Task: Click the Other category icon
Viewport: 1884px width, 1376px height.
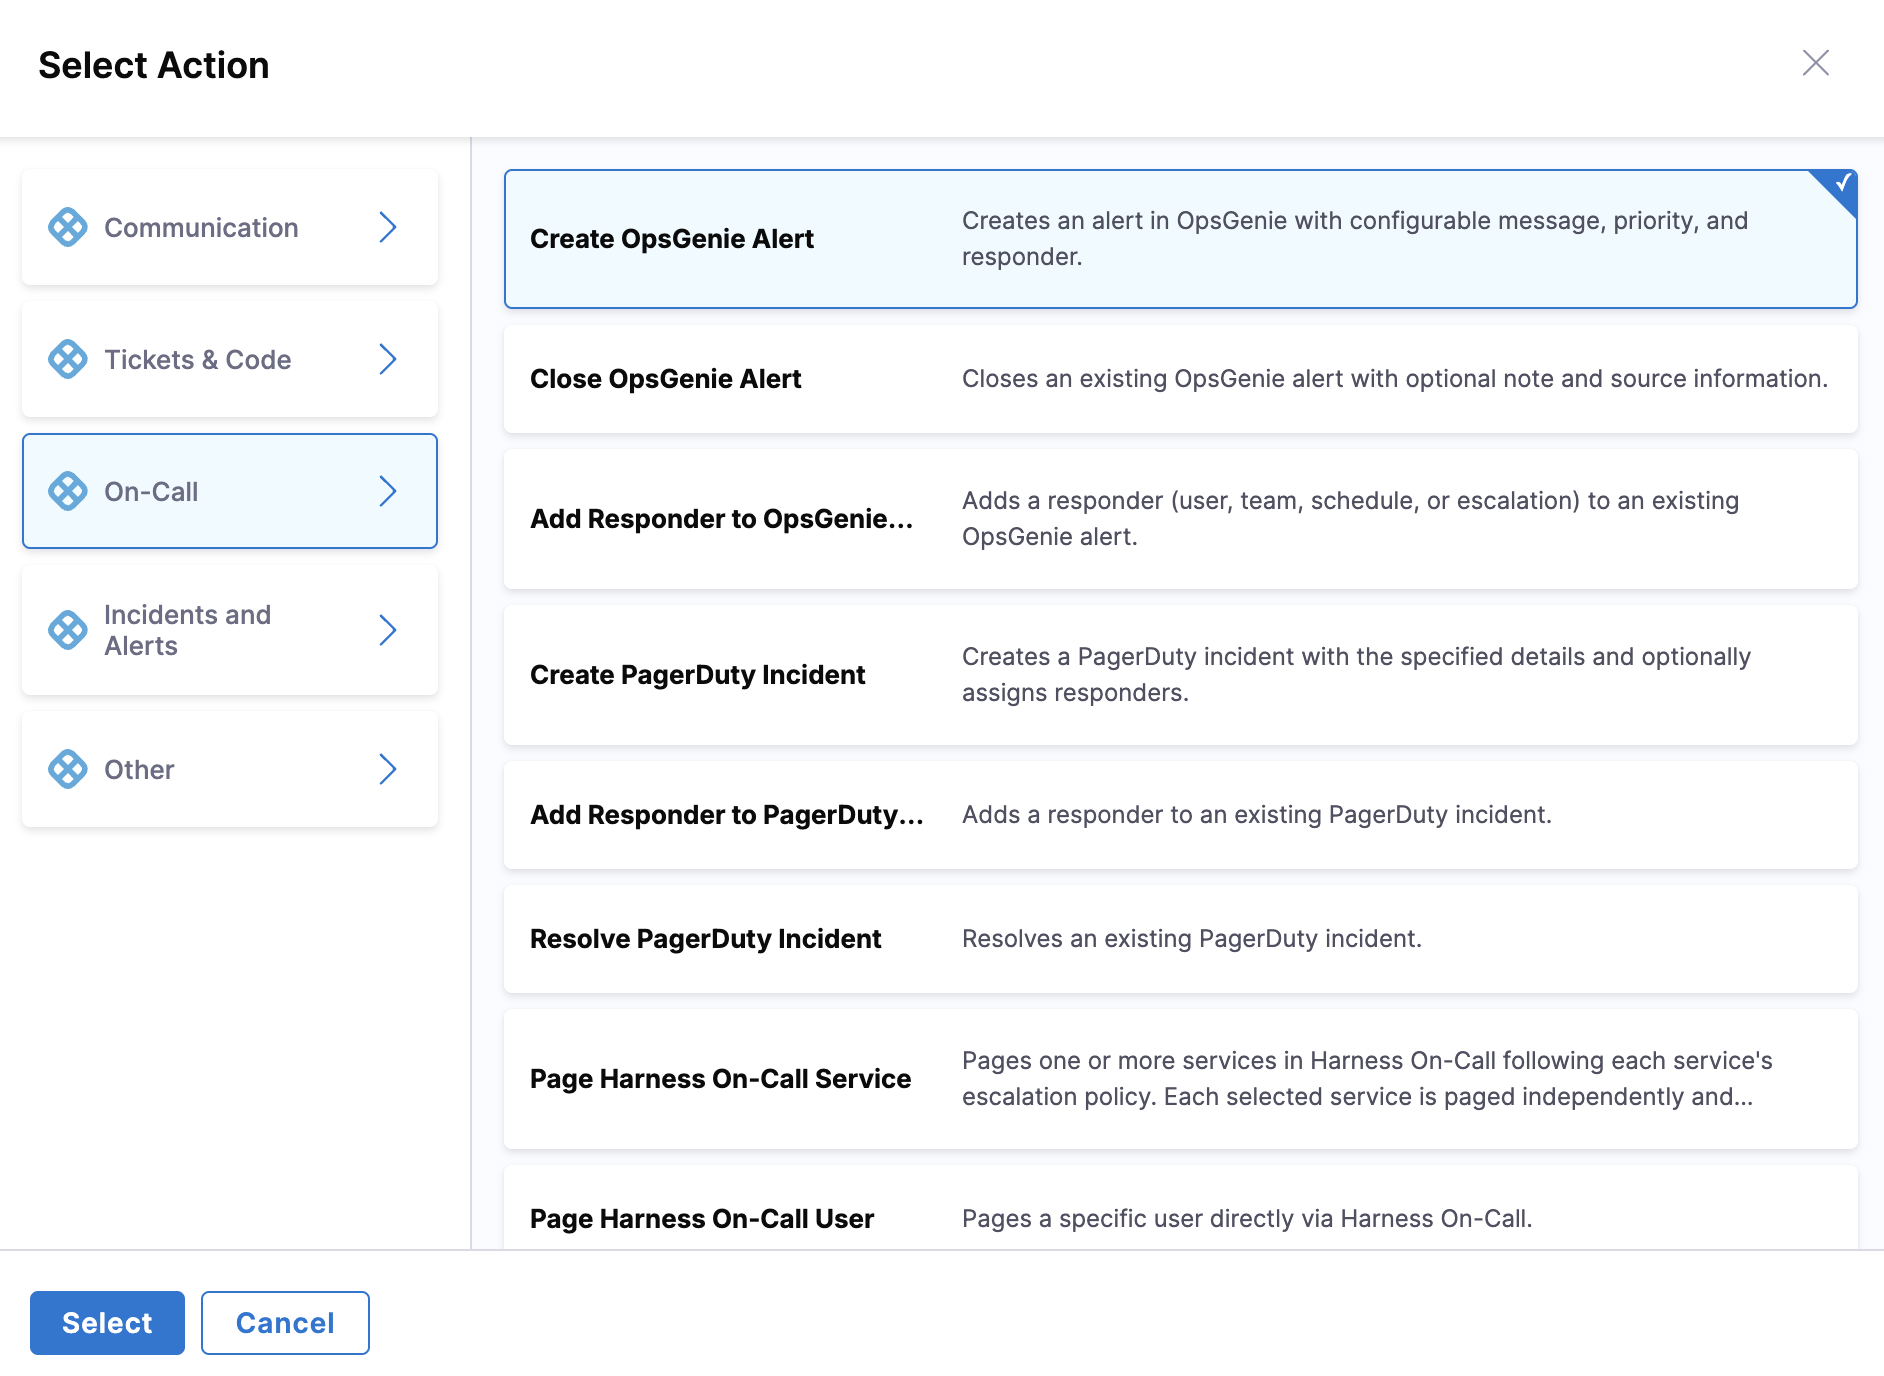Action: tap(68, 769)
